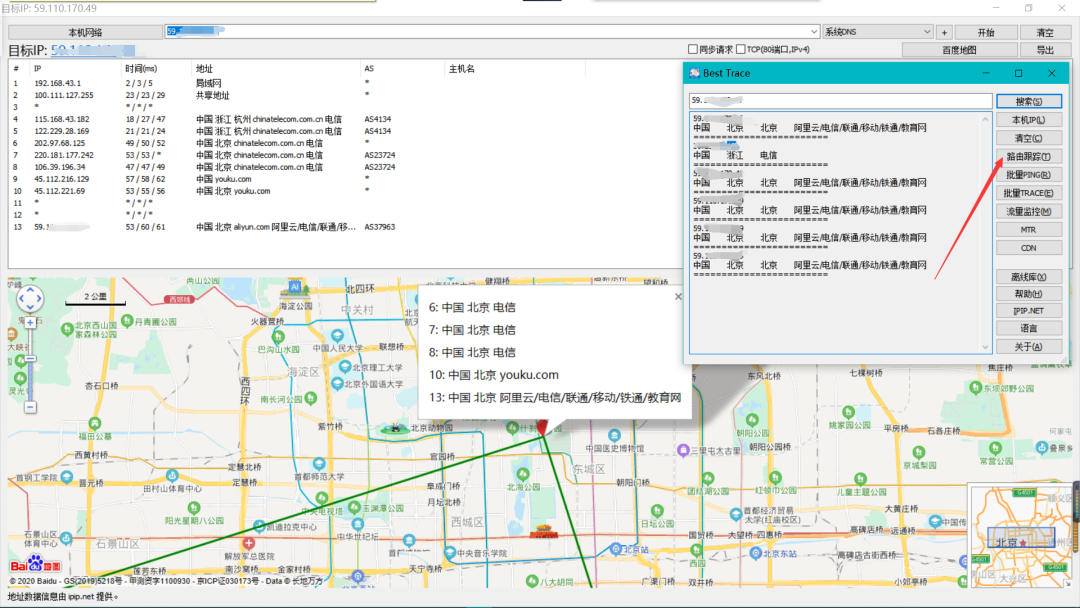Open the 系统DNS dropdown

click(878, 32)
